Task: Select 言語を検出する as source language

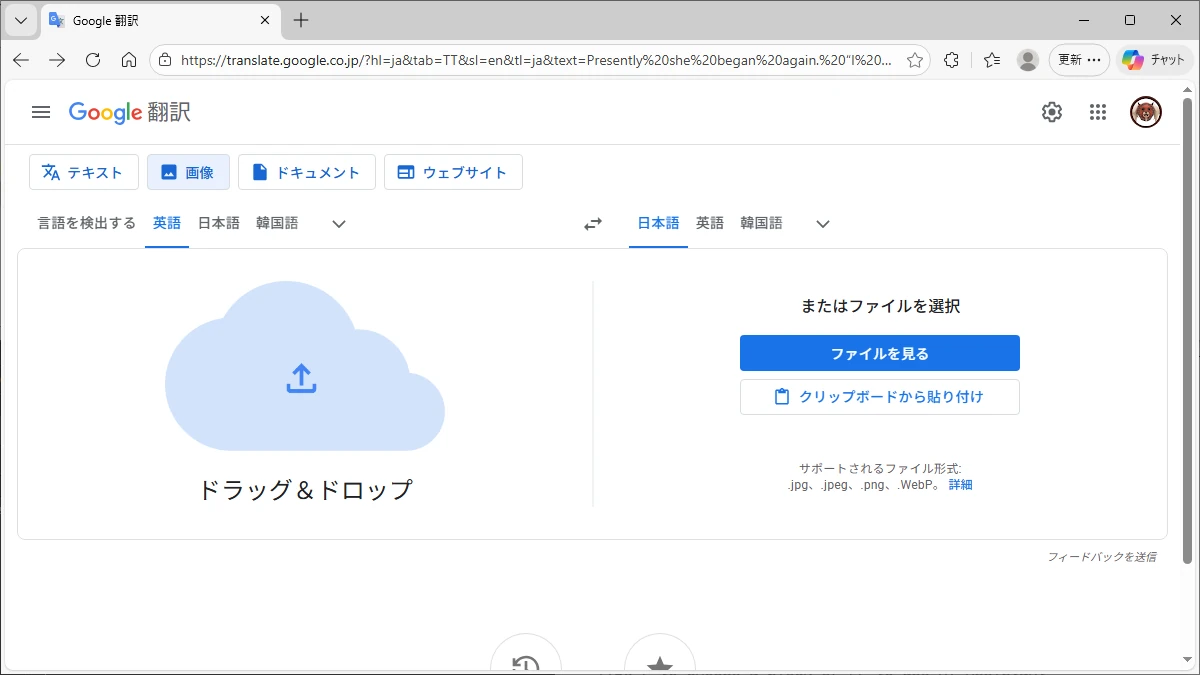Action: (87, 223)
